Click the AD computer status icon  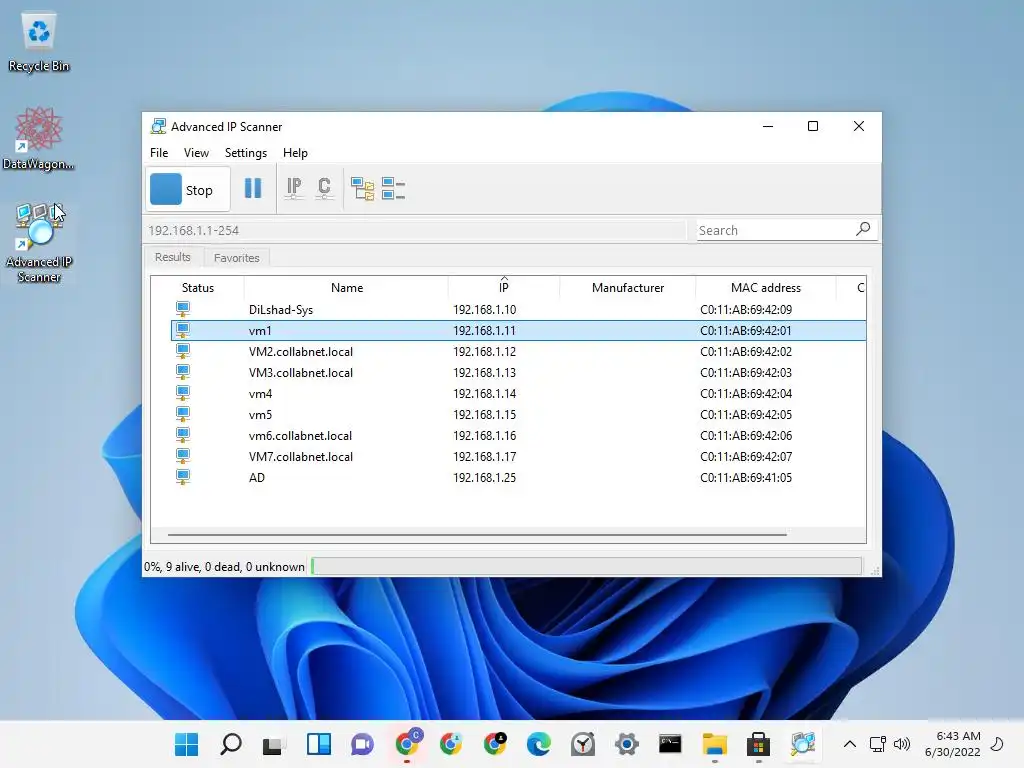pyautogui.click(x=183, y=477)
